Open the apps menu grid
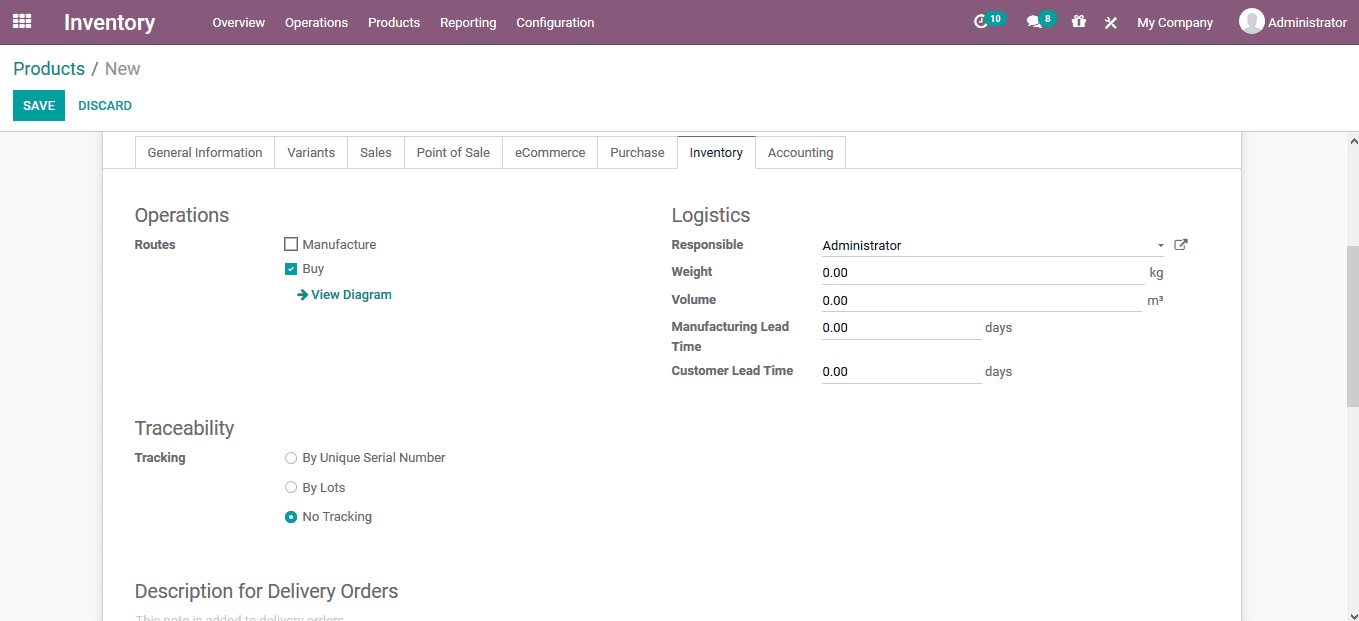This screenshot has width=1359, height=621. [21, 21]
